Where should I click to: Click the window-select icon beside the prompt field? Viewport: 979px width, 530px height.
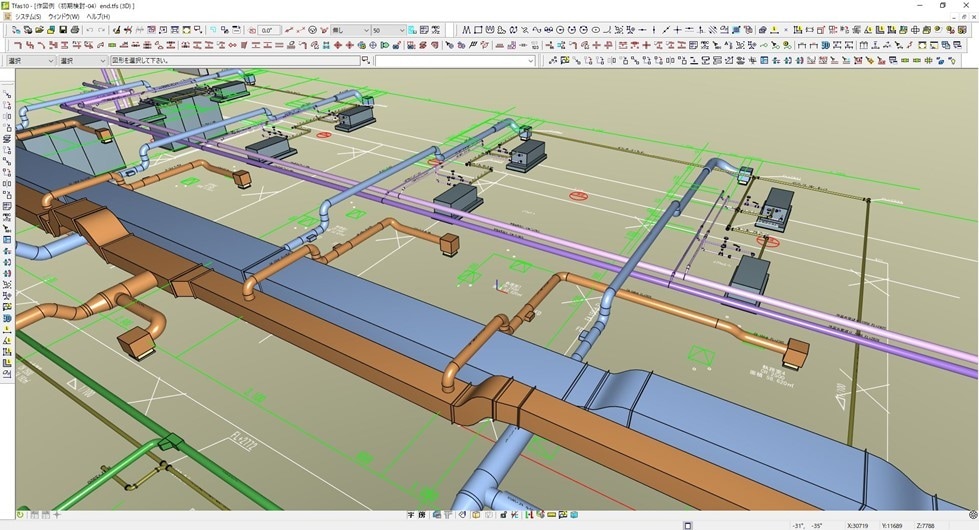tap(366, 60)
